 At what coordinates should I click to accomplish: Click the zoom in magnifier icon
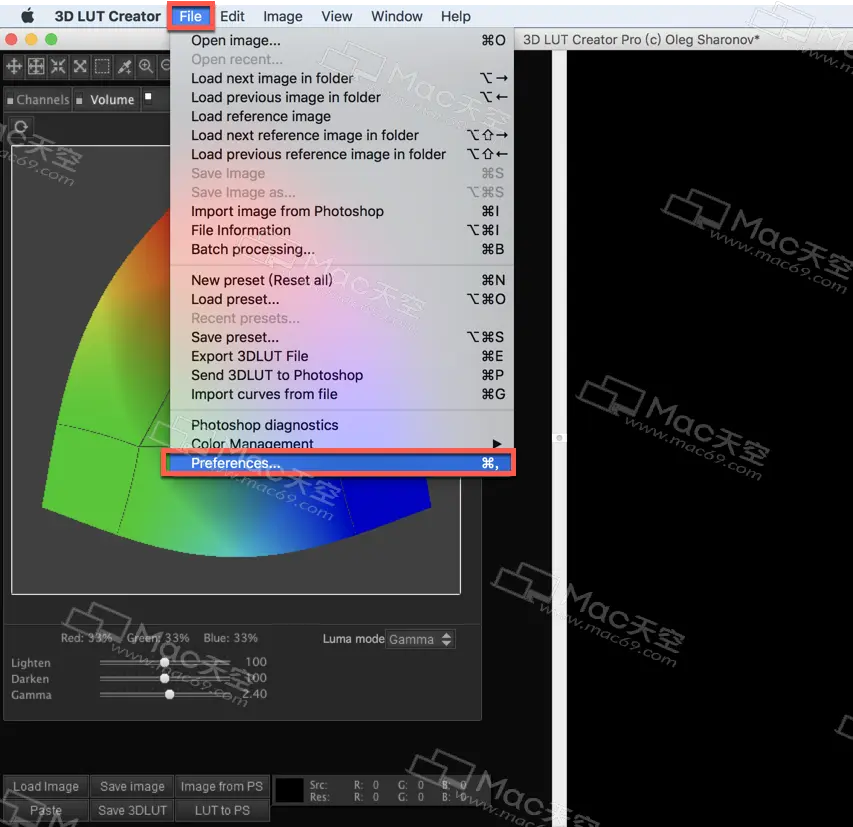[x=146, y=66]
